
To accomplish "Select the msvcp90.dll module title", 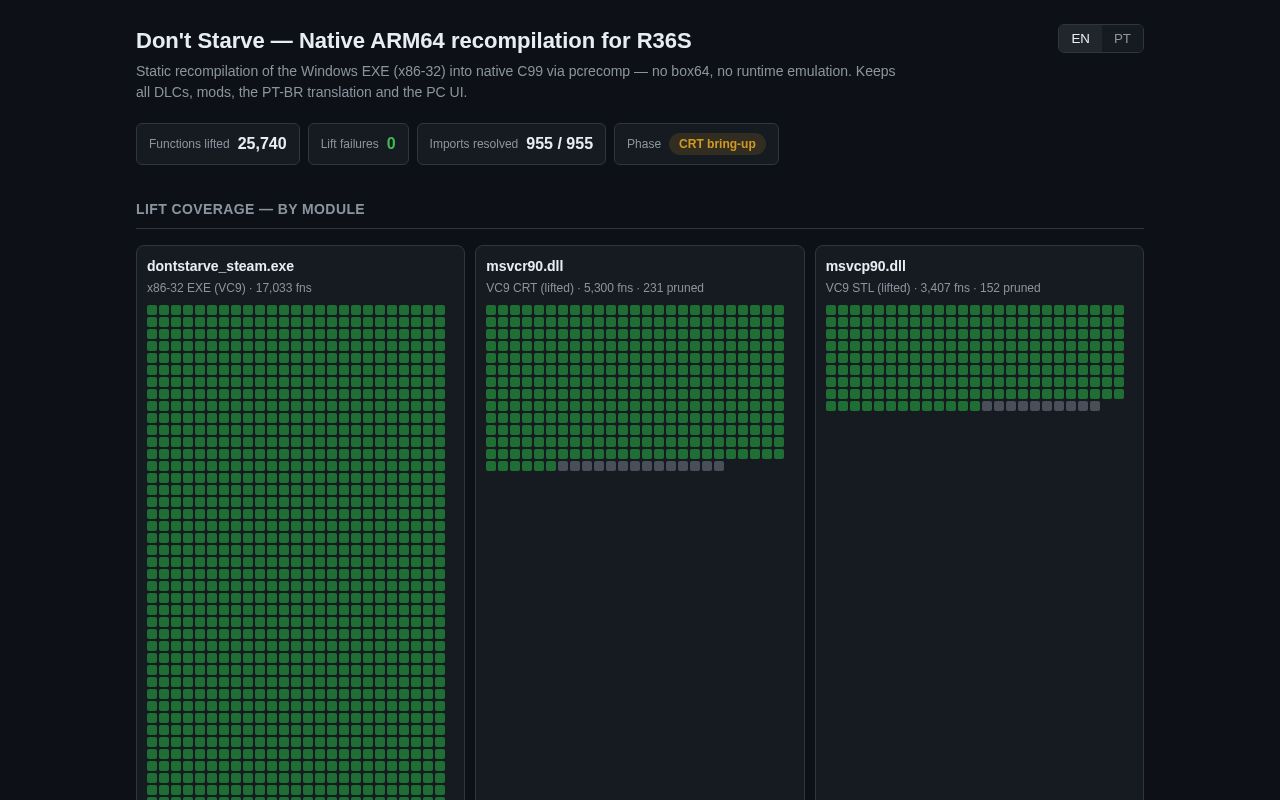I will [865, 266].
